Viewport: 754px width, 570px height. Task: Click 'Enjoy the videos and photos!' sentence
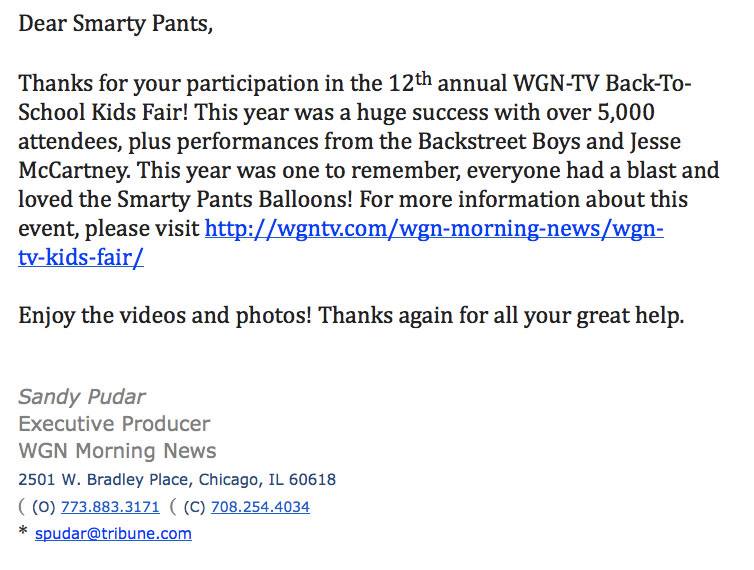(165, 316)
